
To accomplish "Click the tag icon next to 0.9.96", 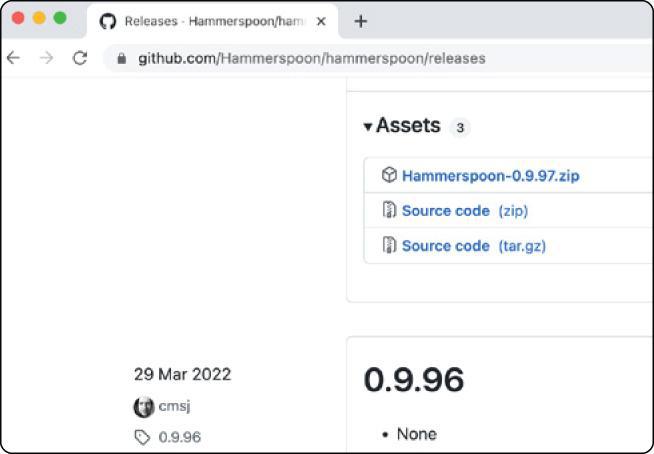I will click(x=142, y=438).
